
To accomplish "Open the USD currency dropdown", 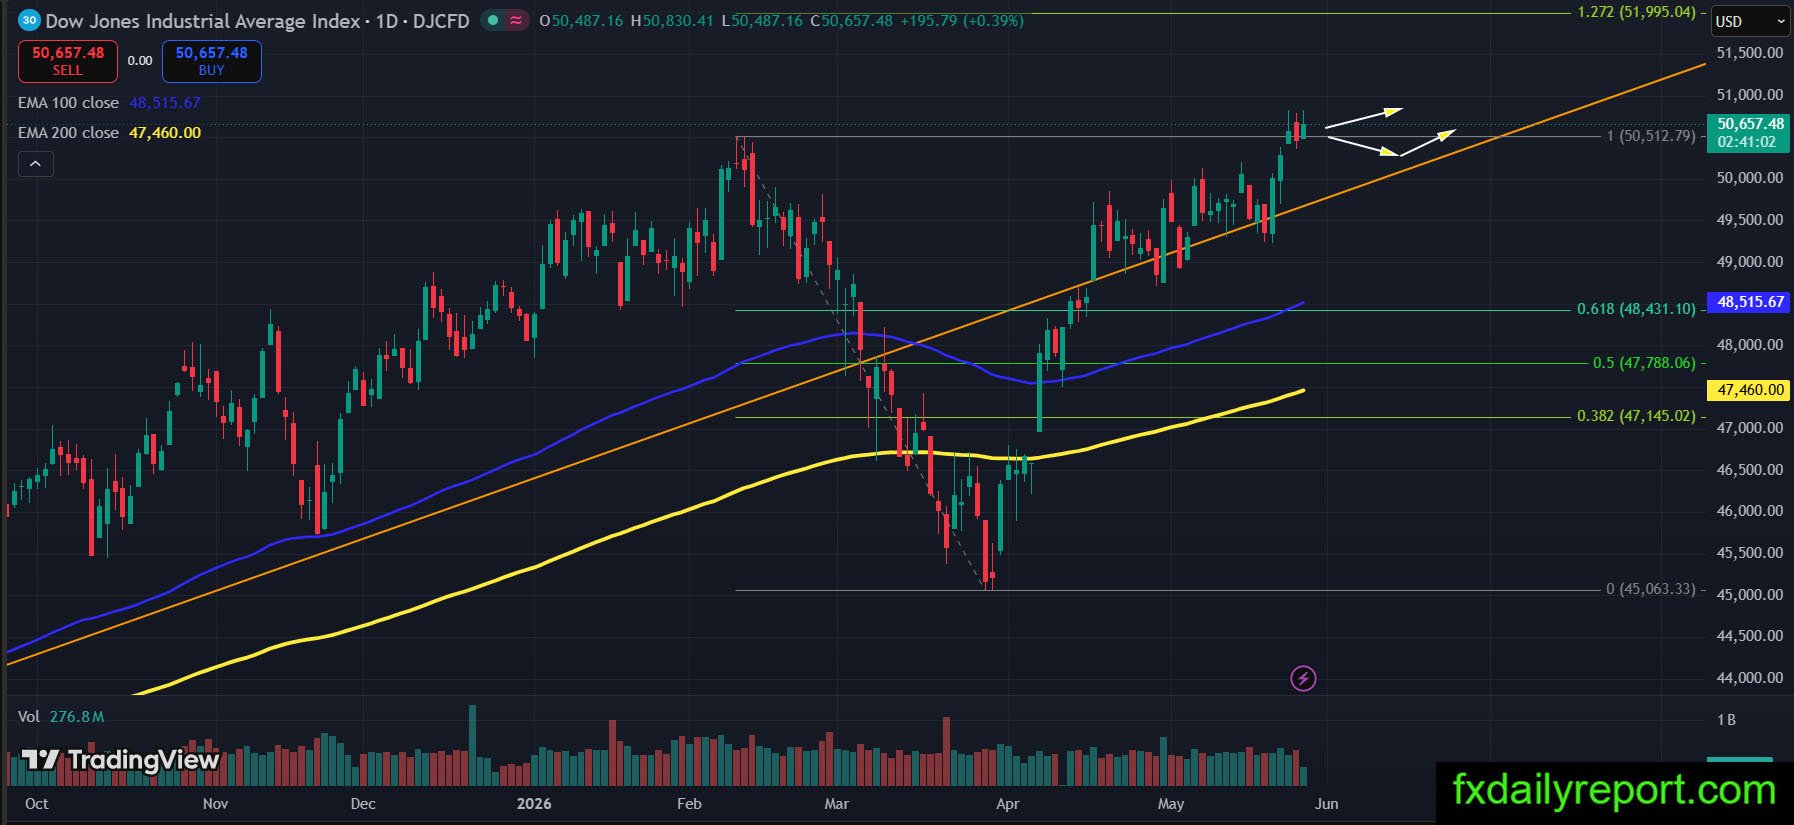I will 1751,21.
